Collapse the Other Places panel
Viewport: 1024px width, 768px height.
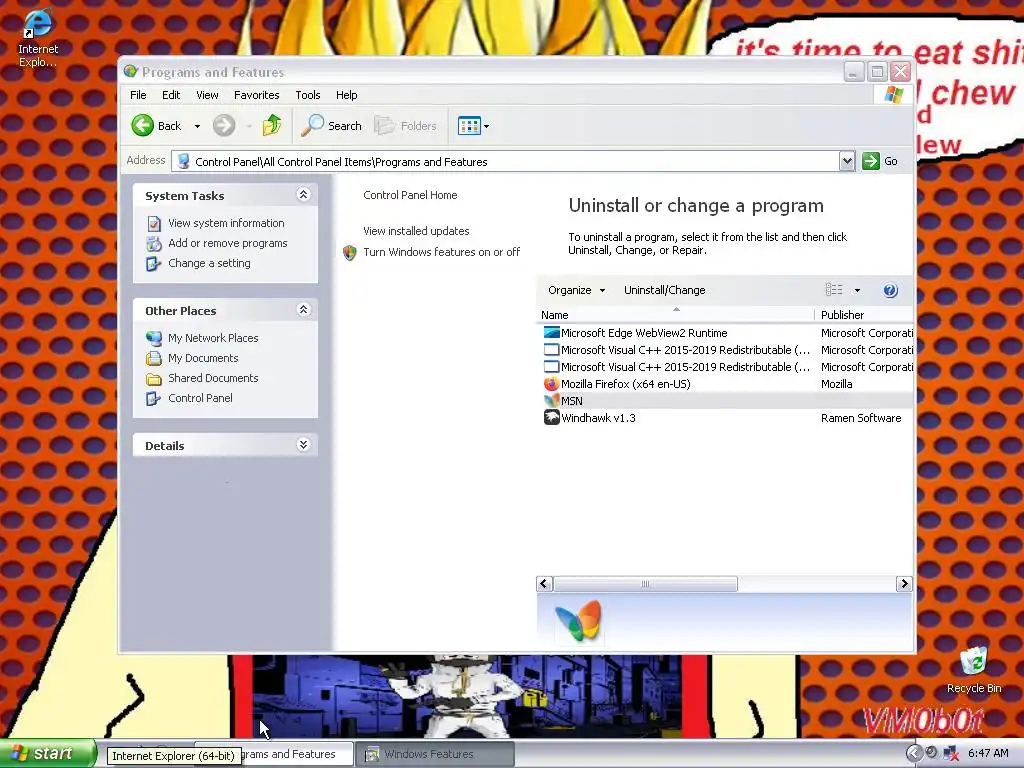pyautogui.click(x=303, y=310)
